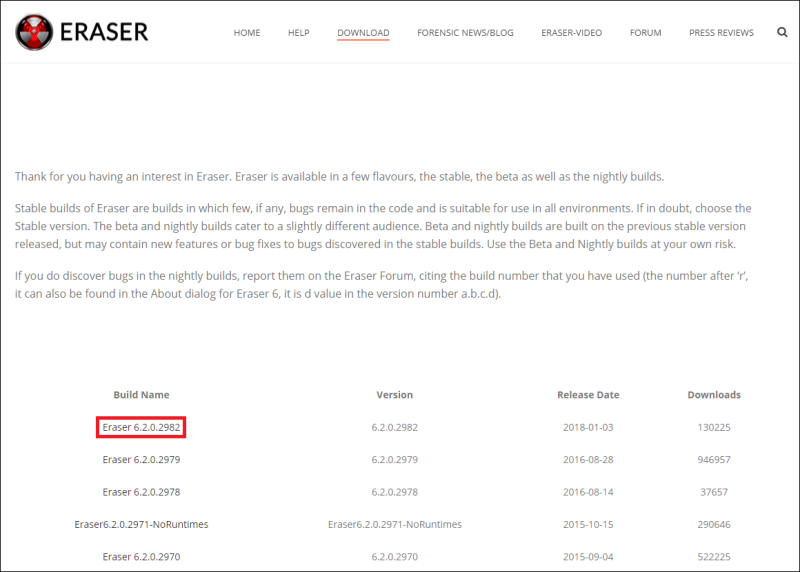Click the Downloads column header
The width and height of the screenshot is (800, 572).
(714, 395)
